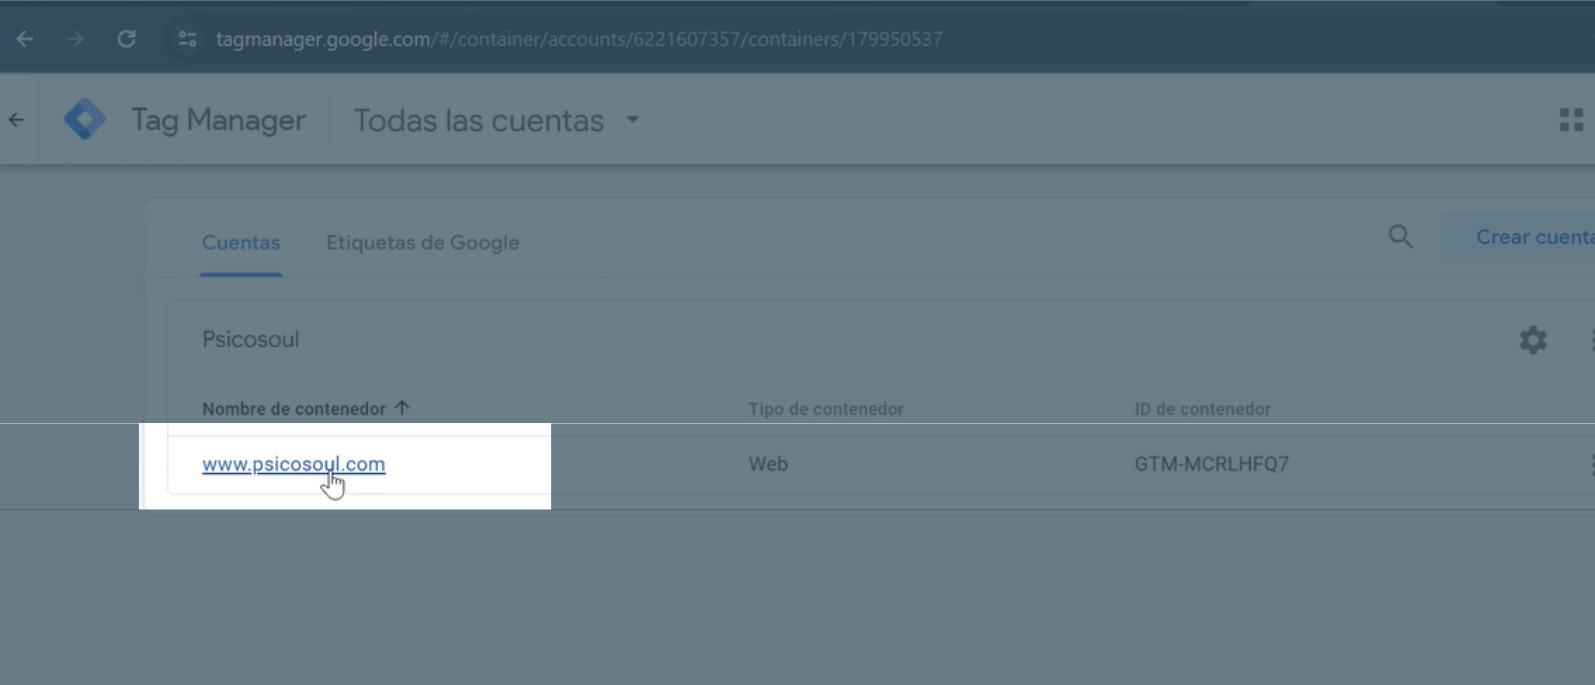Click the Web container type cell
1595x685 pixels.
(768, 464)
